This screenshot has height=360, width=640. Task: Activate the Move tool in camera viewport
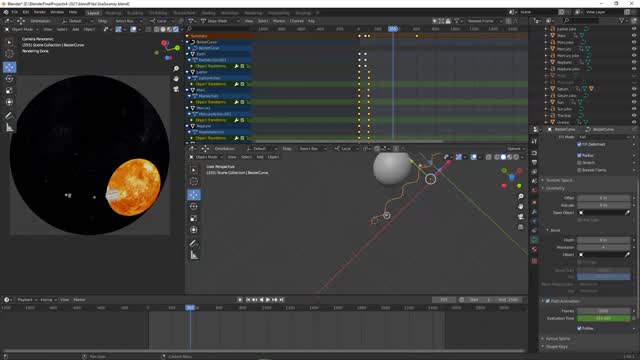pyautogui.click(x=9, y=67)
